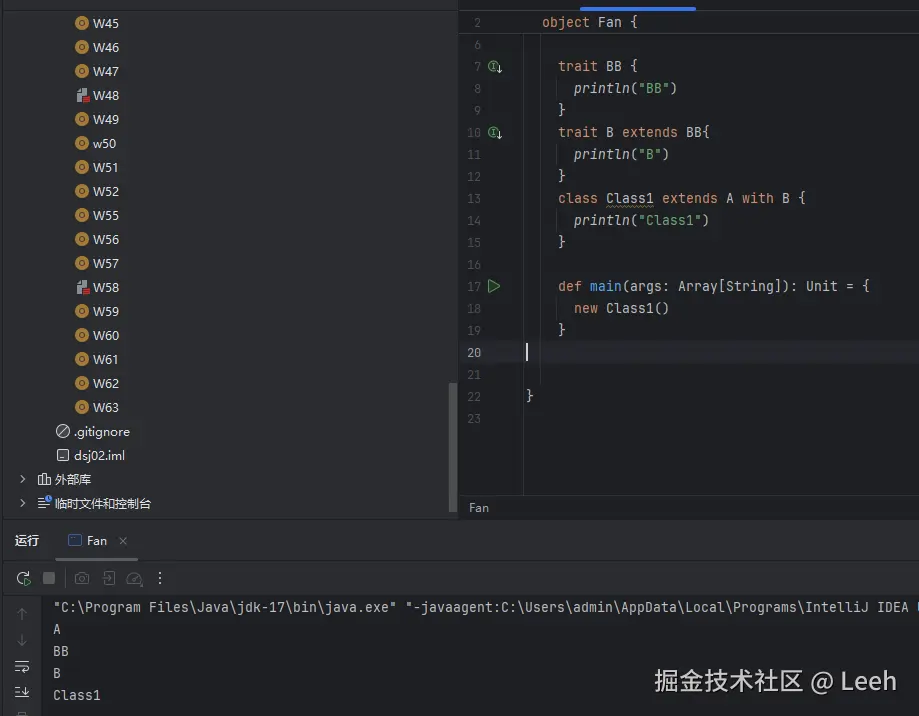Open the CPU profiler gauge icon
The image size is (919, 716).
[134, 578]
